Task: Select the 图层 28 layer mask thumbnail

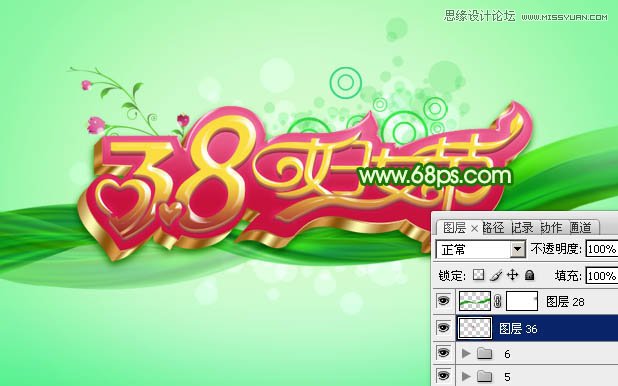Action: click(522, 302)
